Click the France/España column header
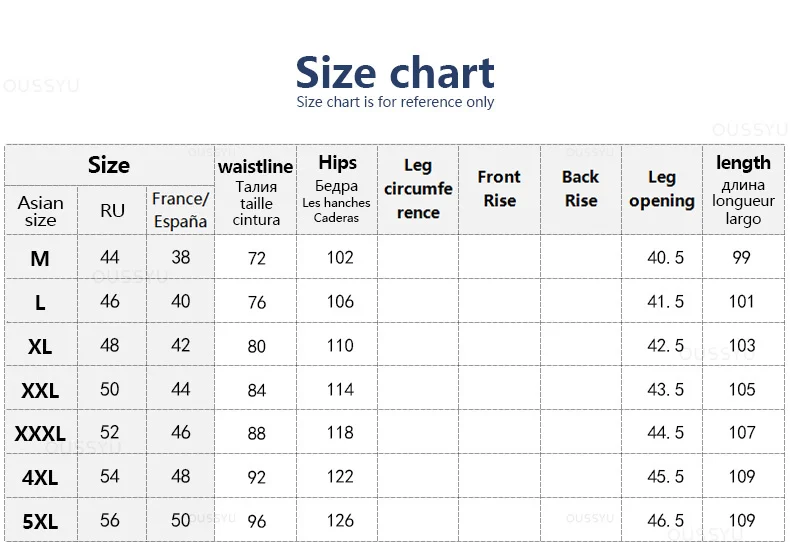This screenshot has width=790, height=542. pos(180,210)
